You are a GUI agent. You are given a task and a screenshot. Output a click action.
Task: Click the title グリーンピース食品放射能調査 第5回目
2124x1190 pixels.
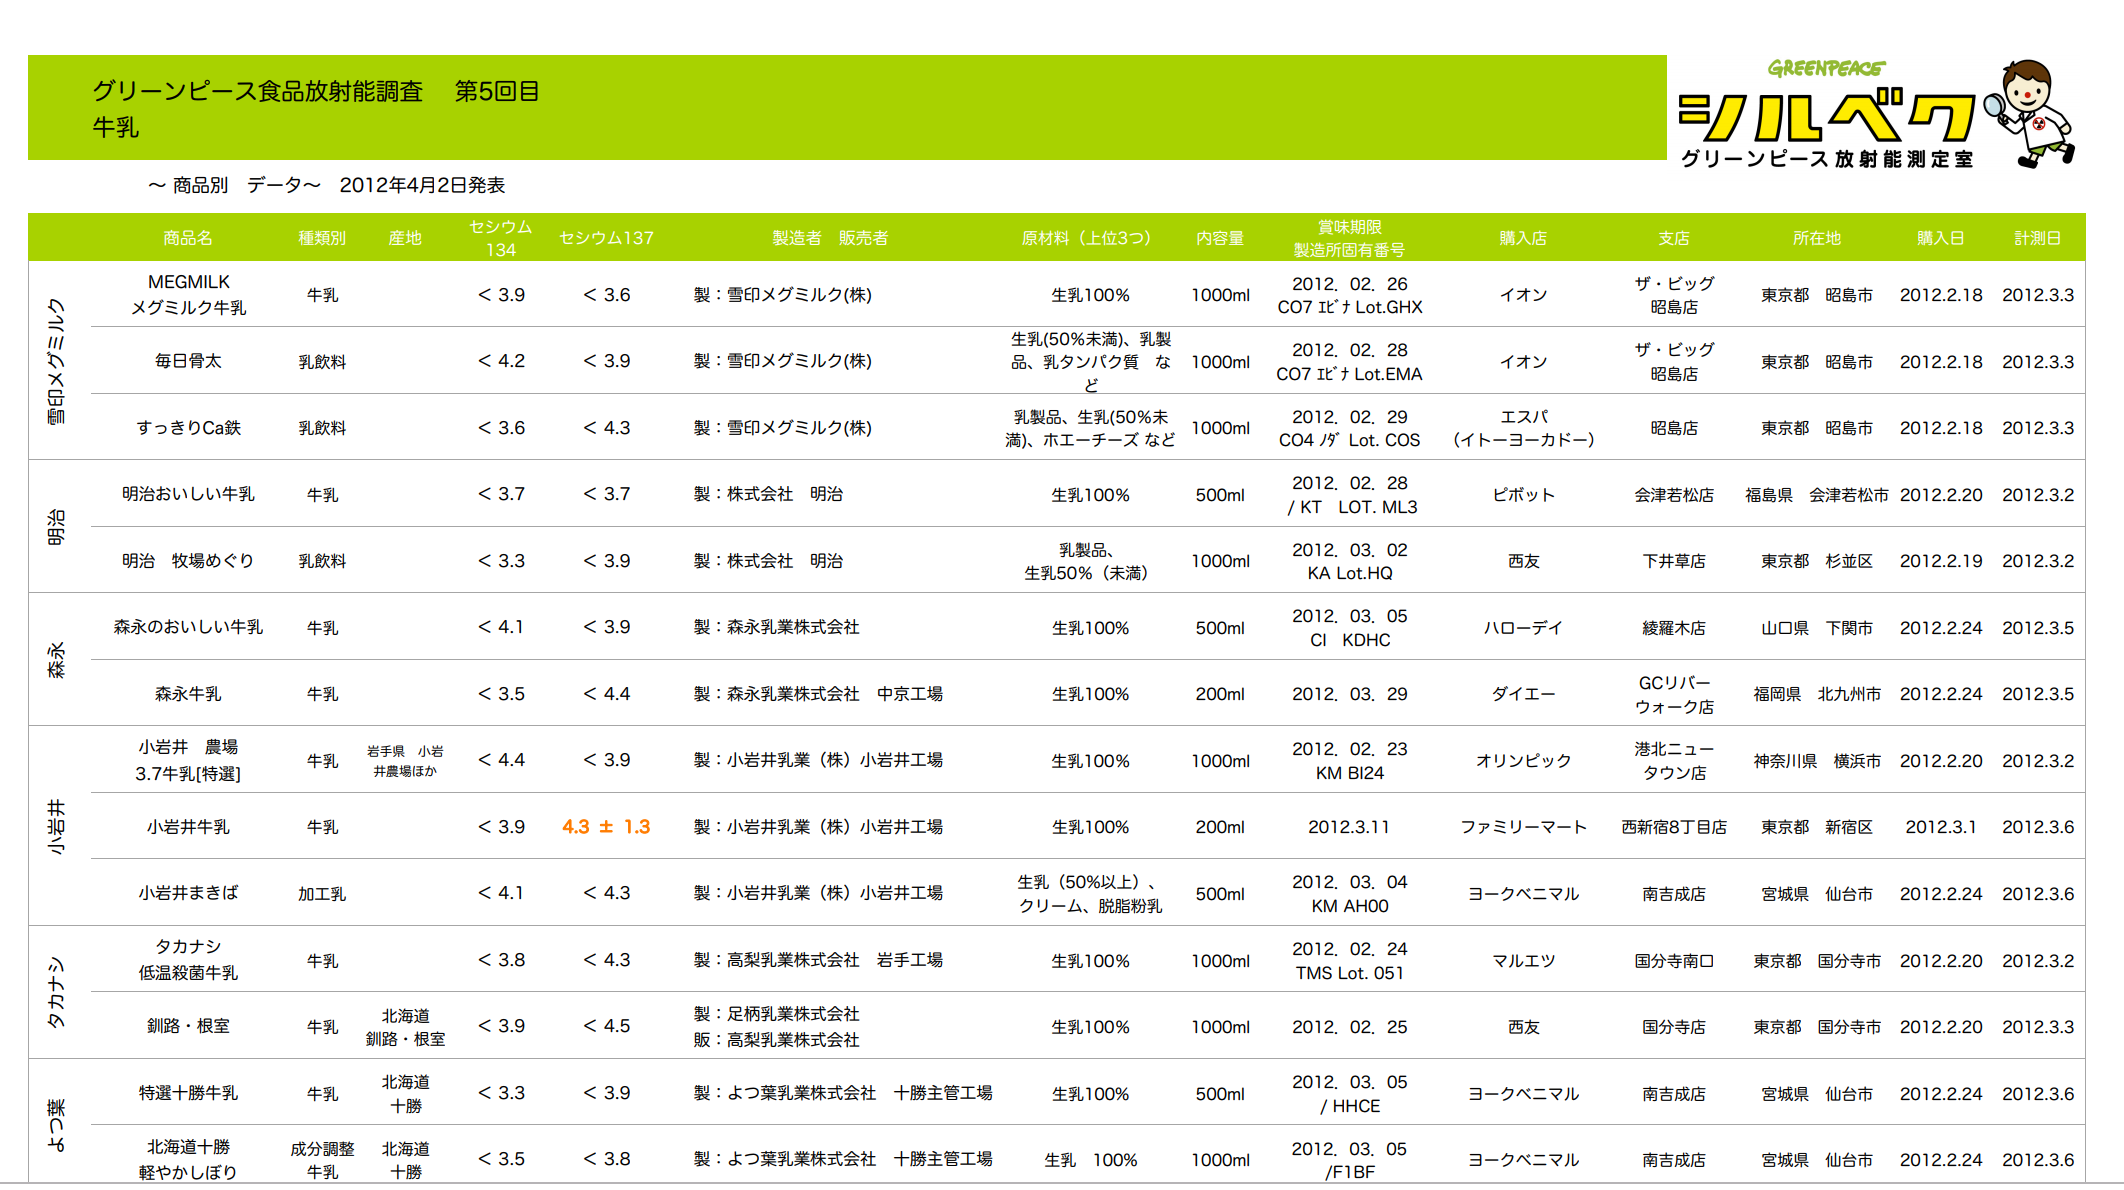(x=316, y=91)
